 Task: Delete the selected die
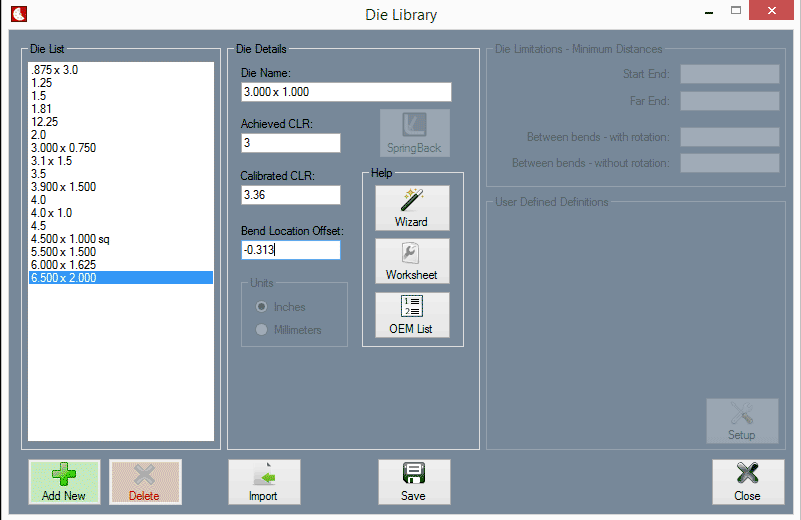click(x=144, y=482)
